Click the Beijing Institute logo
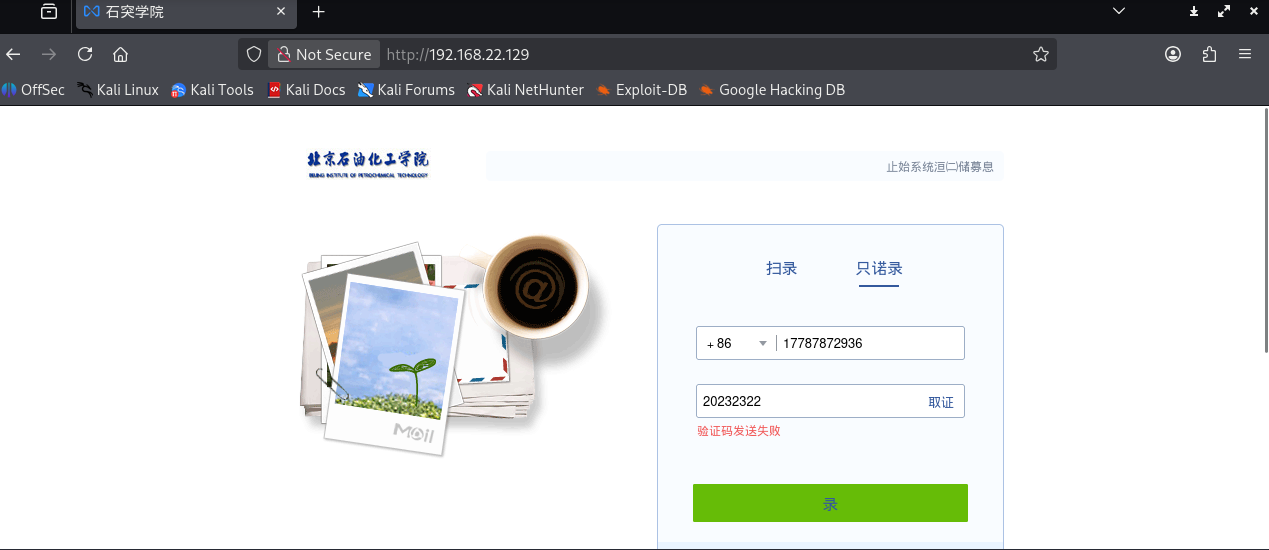Screen dimensions: 1269x550 pos(368,164)
